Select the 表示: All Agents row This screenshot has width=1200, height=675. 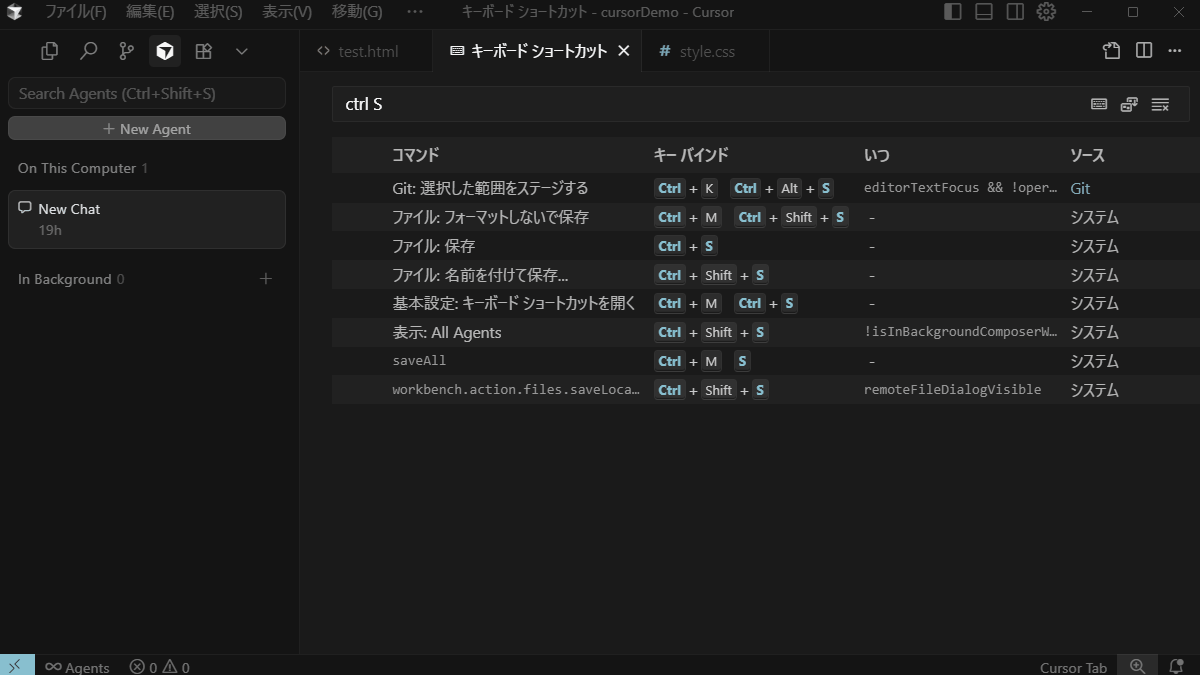(x=766, y=332)
